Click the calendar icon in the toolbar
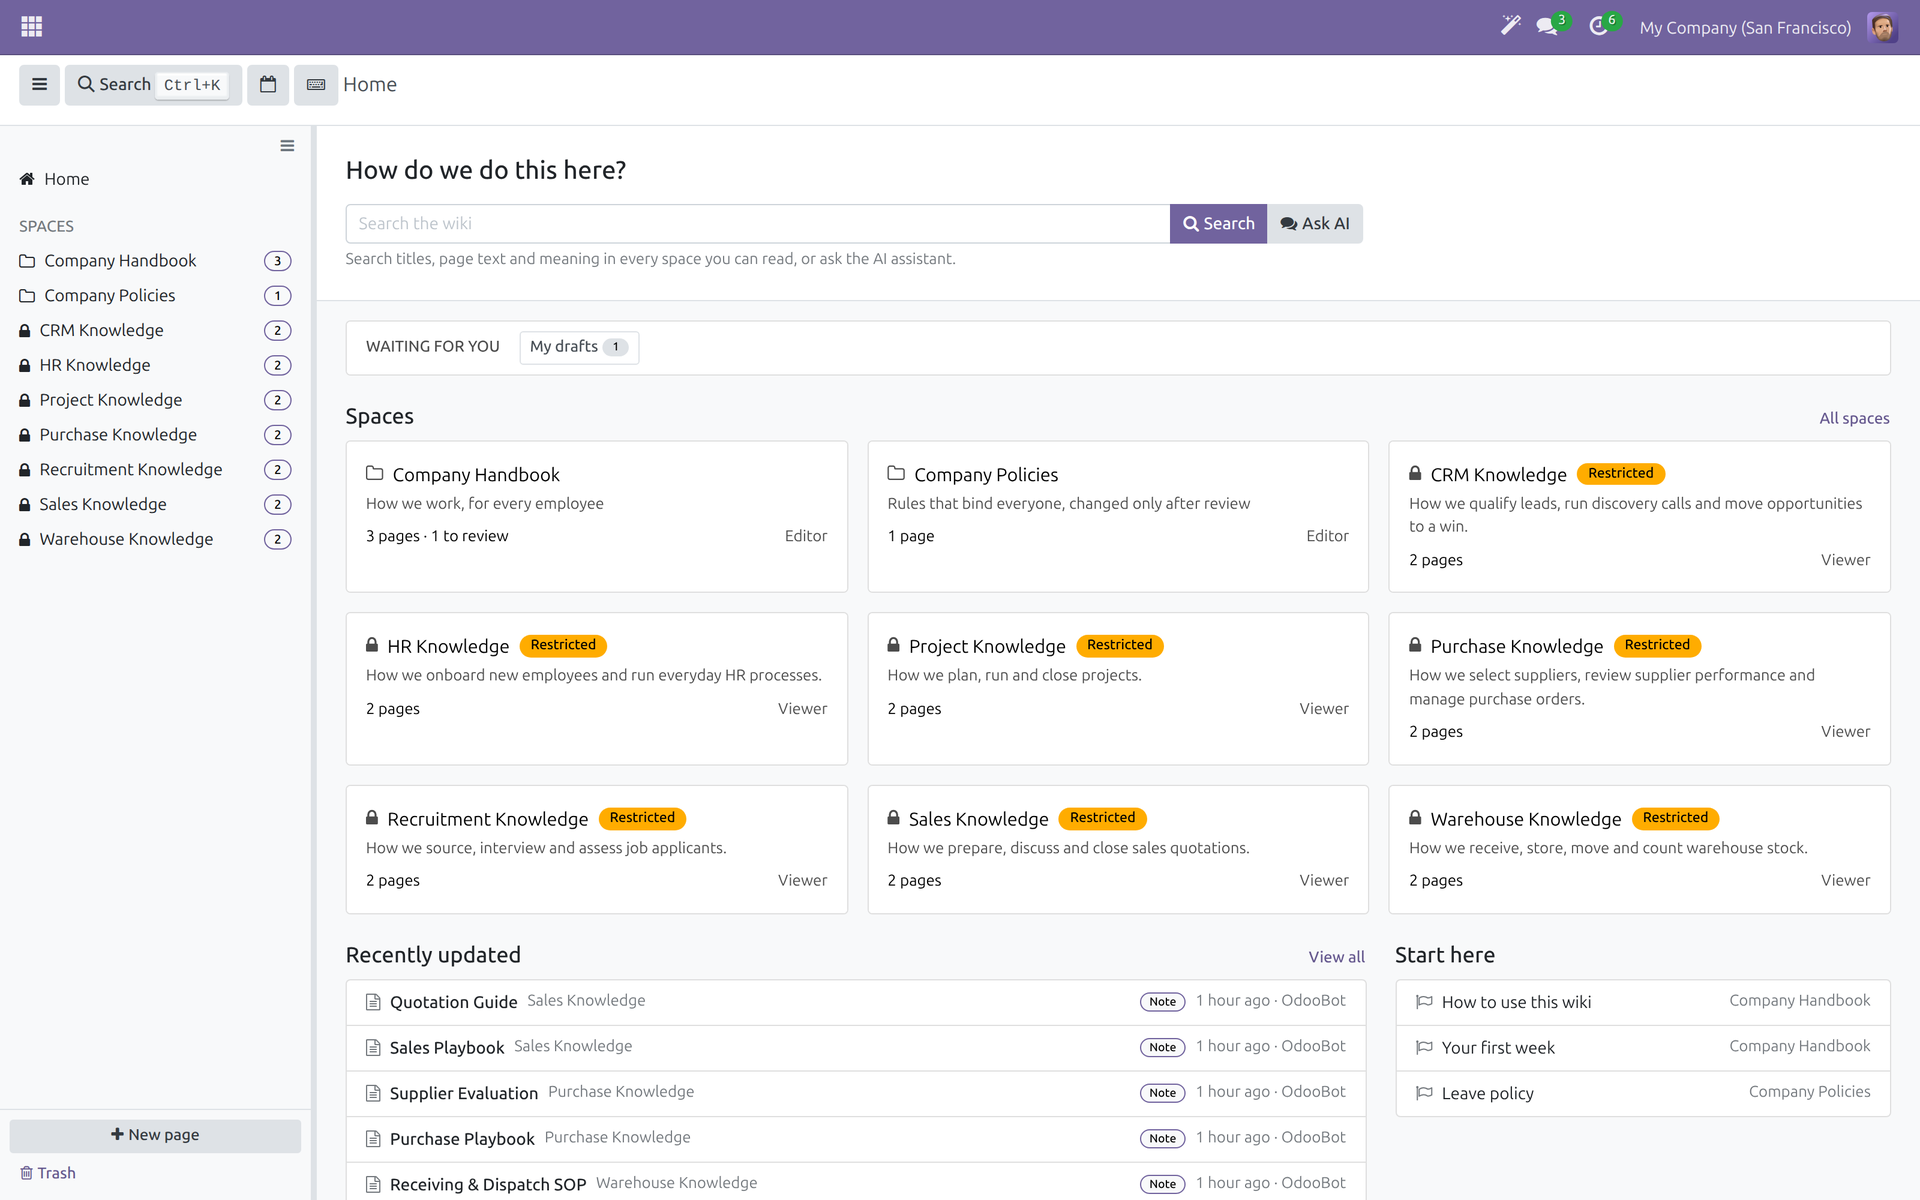This screenshot has height=1200, width=1920. tap(268, 85)
